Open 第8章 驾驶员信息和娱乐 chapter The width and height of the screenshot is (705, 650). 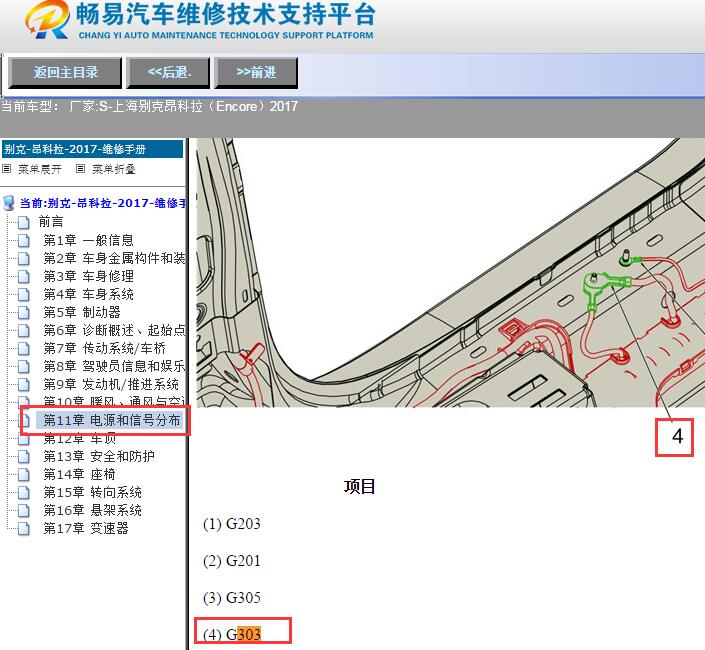(x=114, y=366)
